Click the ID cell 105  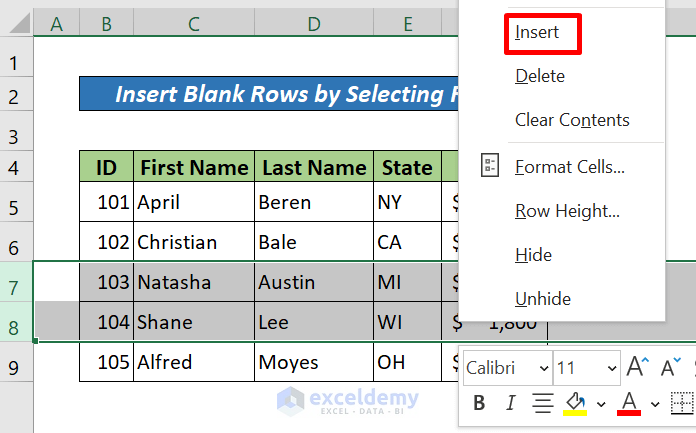(x=107, y=362)
